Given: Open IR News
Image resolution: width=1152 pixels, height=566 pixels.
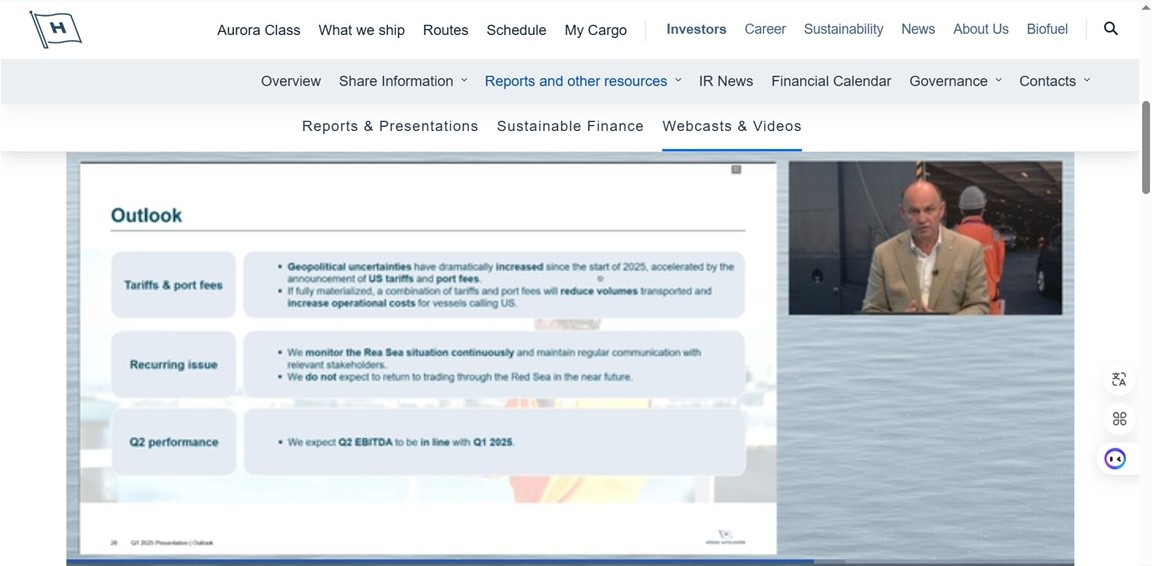Looking at the screenshot, I should 726,81.
